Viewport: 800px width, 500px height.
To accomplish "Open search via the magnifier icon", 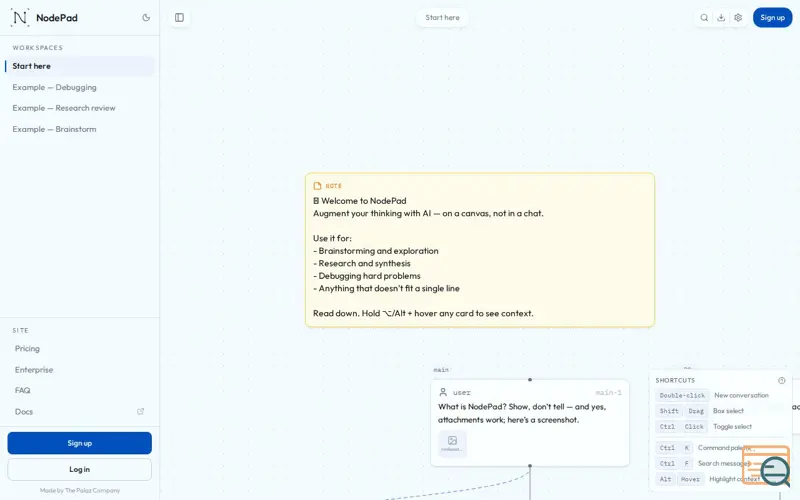I will pyautogui.click(x=704, y=17).
